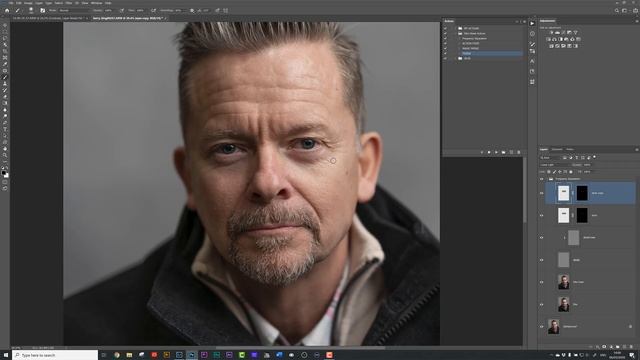This screenshot has height=360, width=640.
Task: Click the Create new set folder icon in the Actions panel
Action: (x=504, y=152)
